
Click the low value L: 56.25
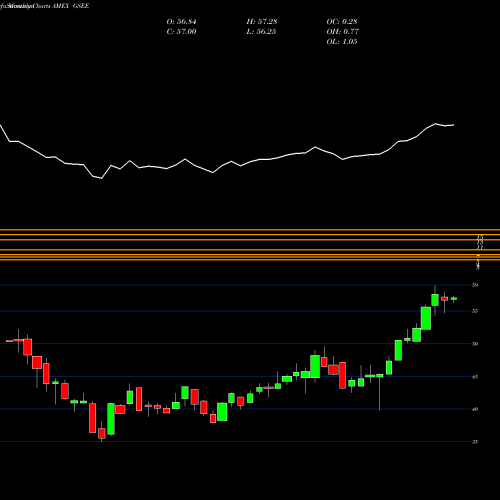(262, 32)
